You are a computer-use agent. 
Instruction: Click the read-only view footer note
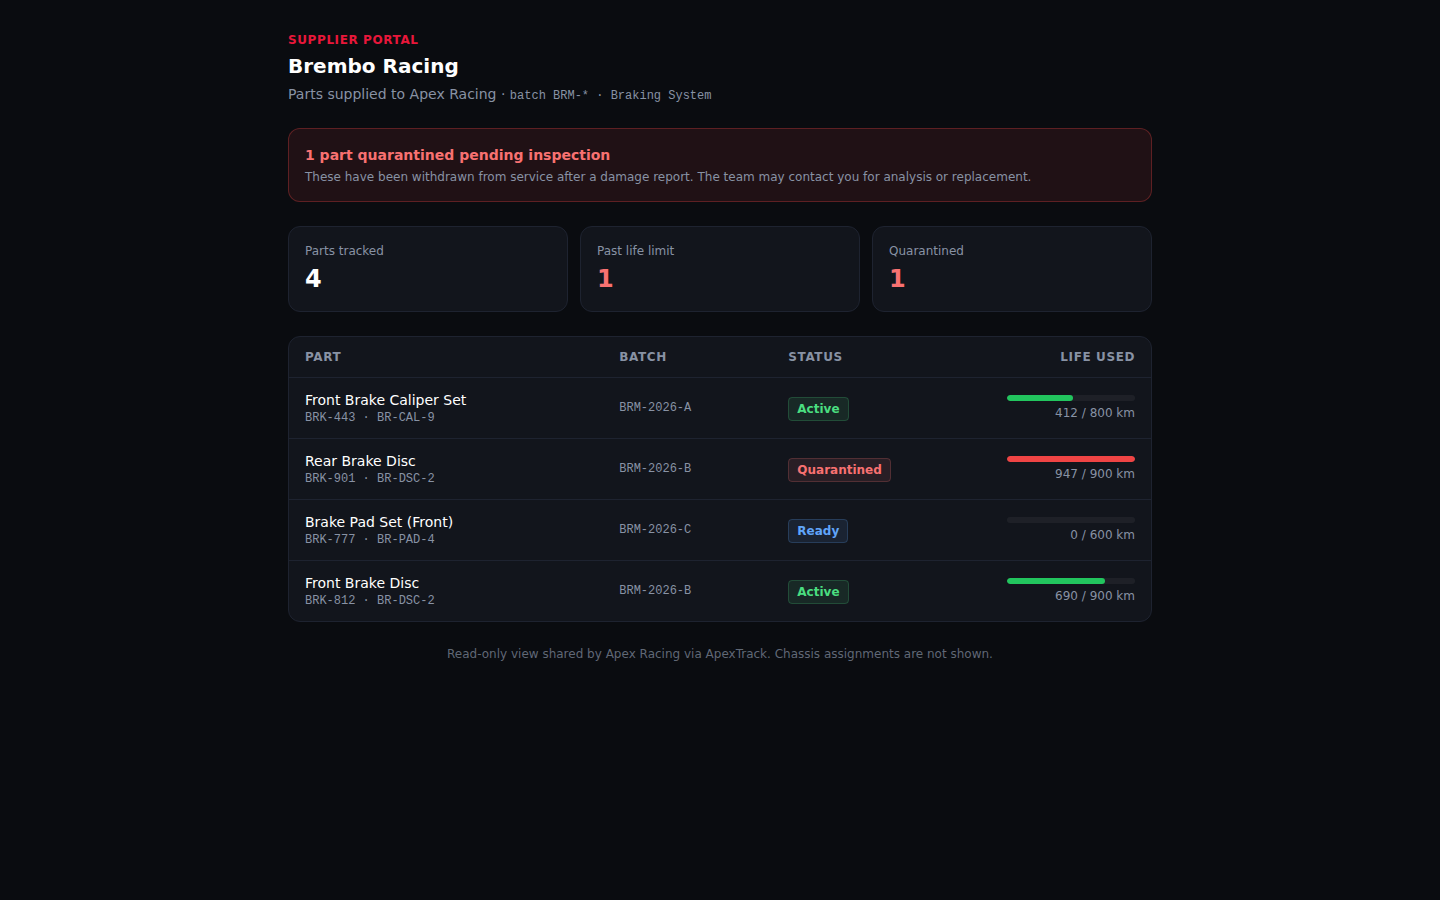[x=720, y=654]
